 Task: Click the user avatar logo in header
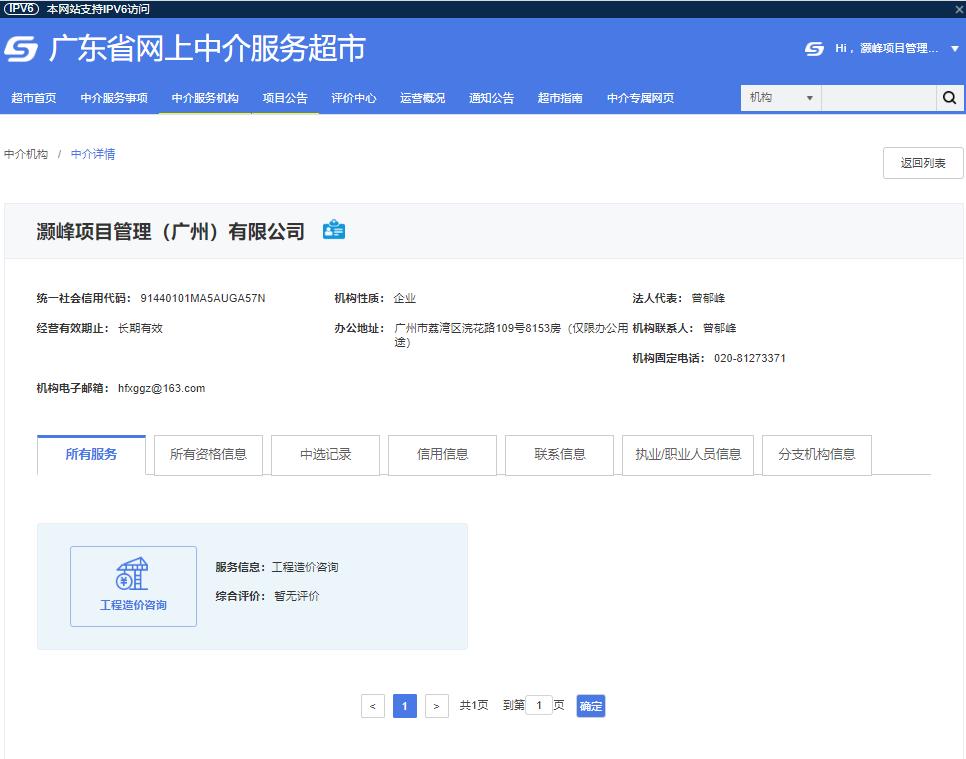[814, 48]
